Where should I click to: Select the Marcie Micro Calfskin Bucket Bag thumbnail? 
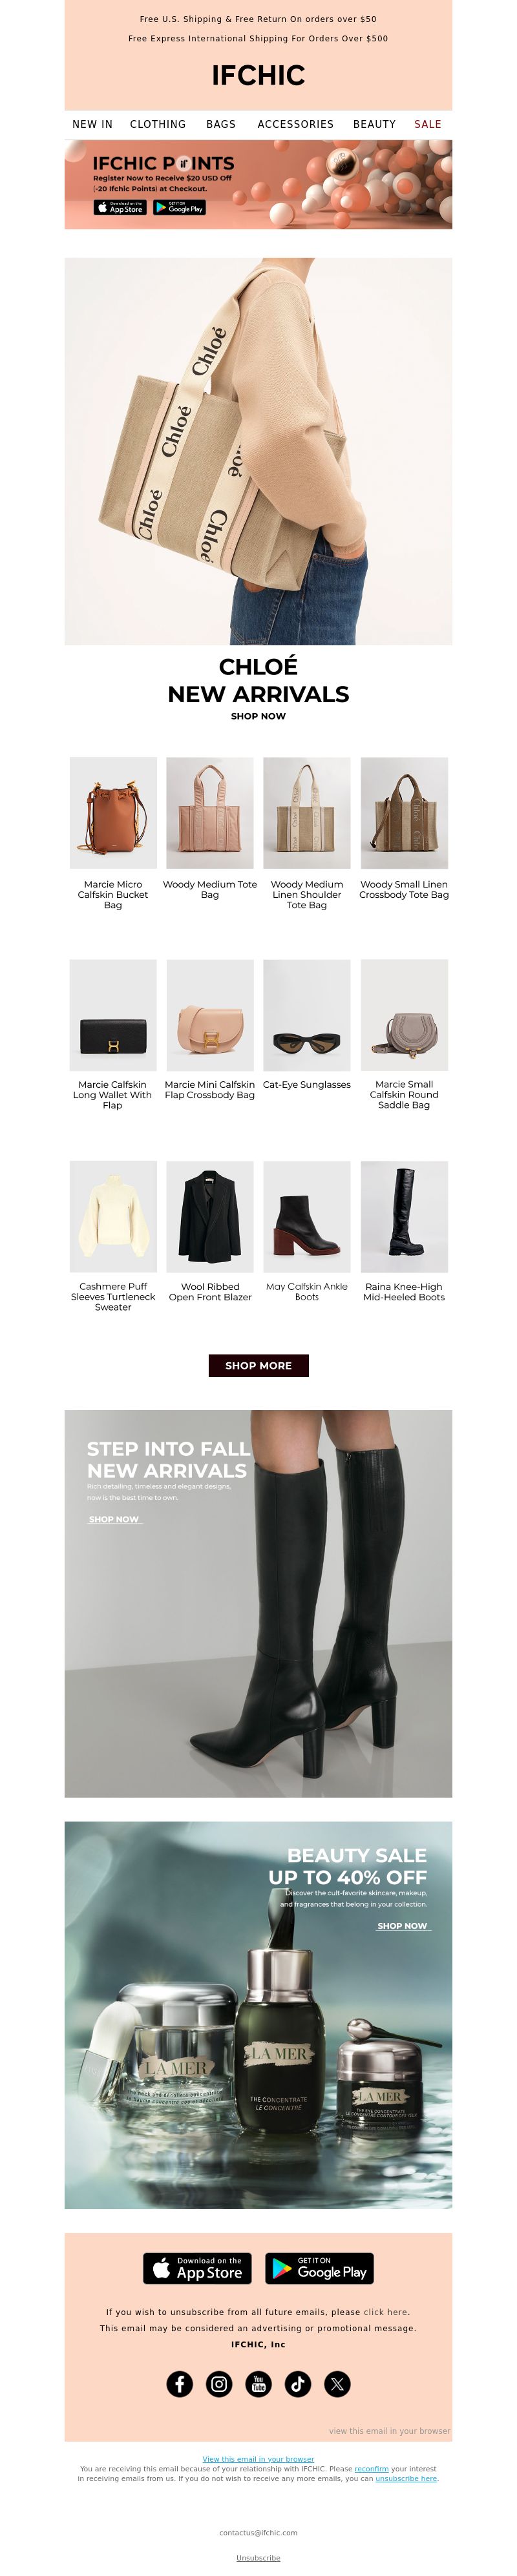coord(113,812)
